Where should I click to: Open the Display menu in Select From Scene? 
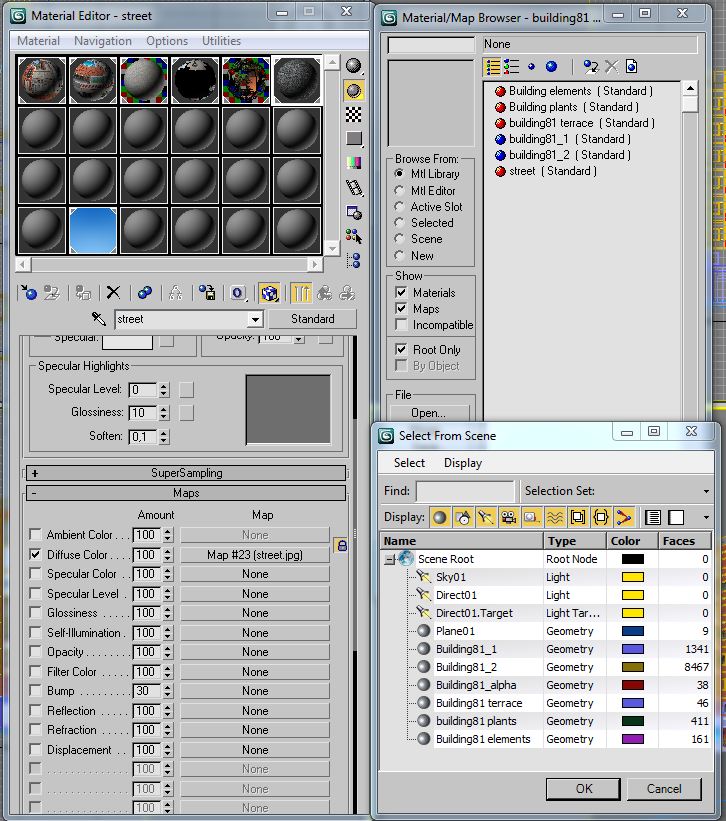[x=463, y=463]
